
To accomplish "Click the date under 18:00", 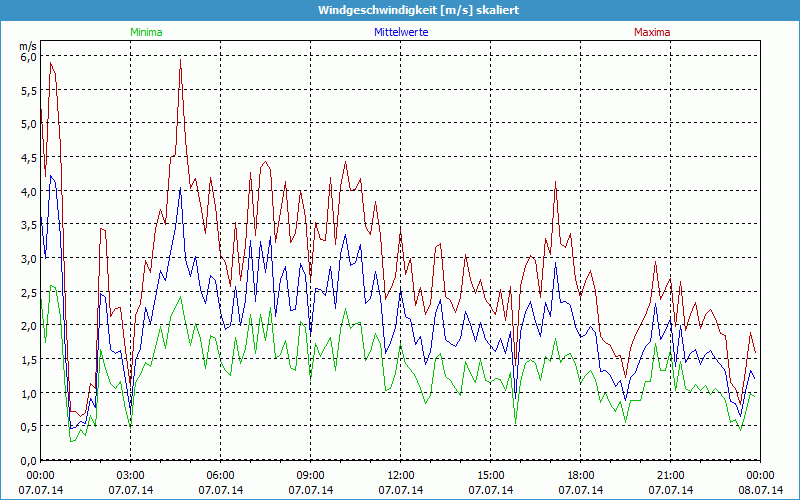I will (x=581, y=490).
